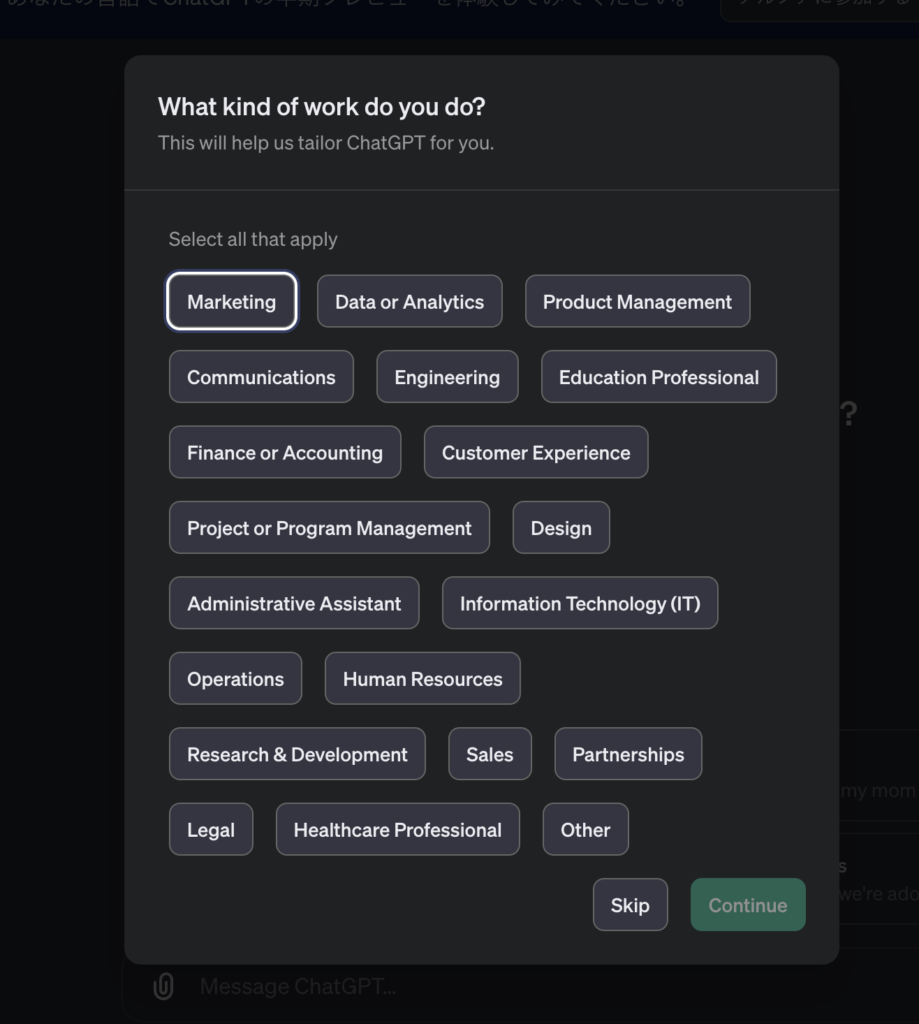The height and width of the screenshot is (1024, 919).
Task: Choose the Operations chip
Action: point(235,679)
